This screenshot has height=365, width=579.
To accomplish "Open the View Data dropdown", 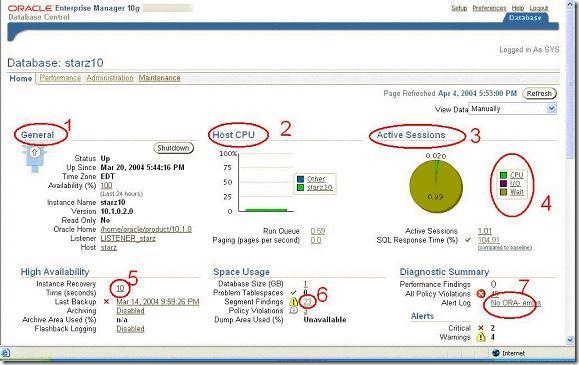I will pos(513,109).
